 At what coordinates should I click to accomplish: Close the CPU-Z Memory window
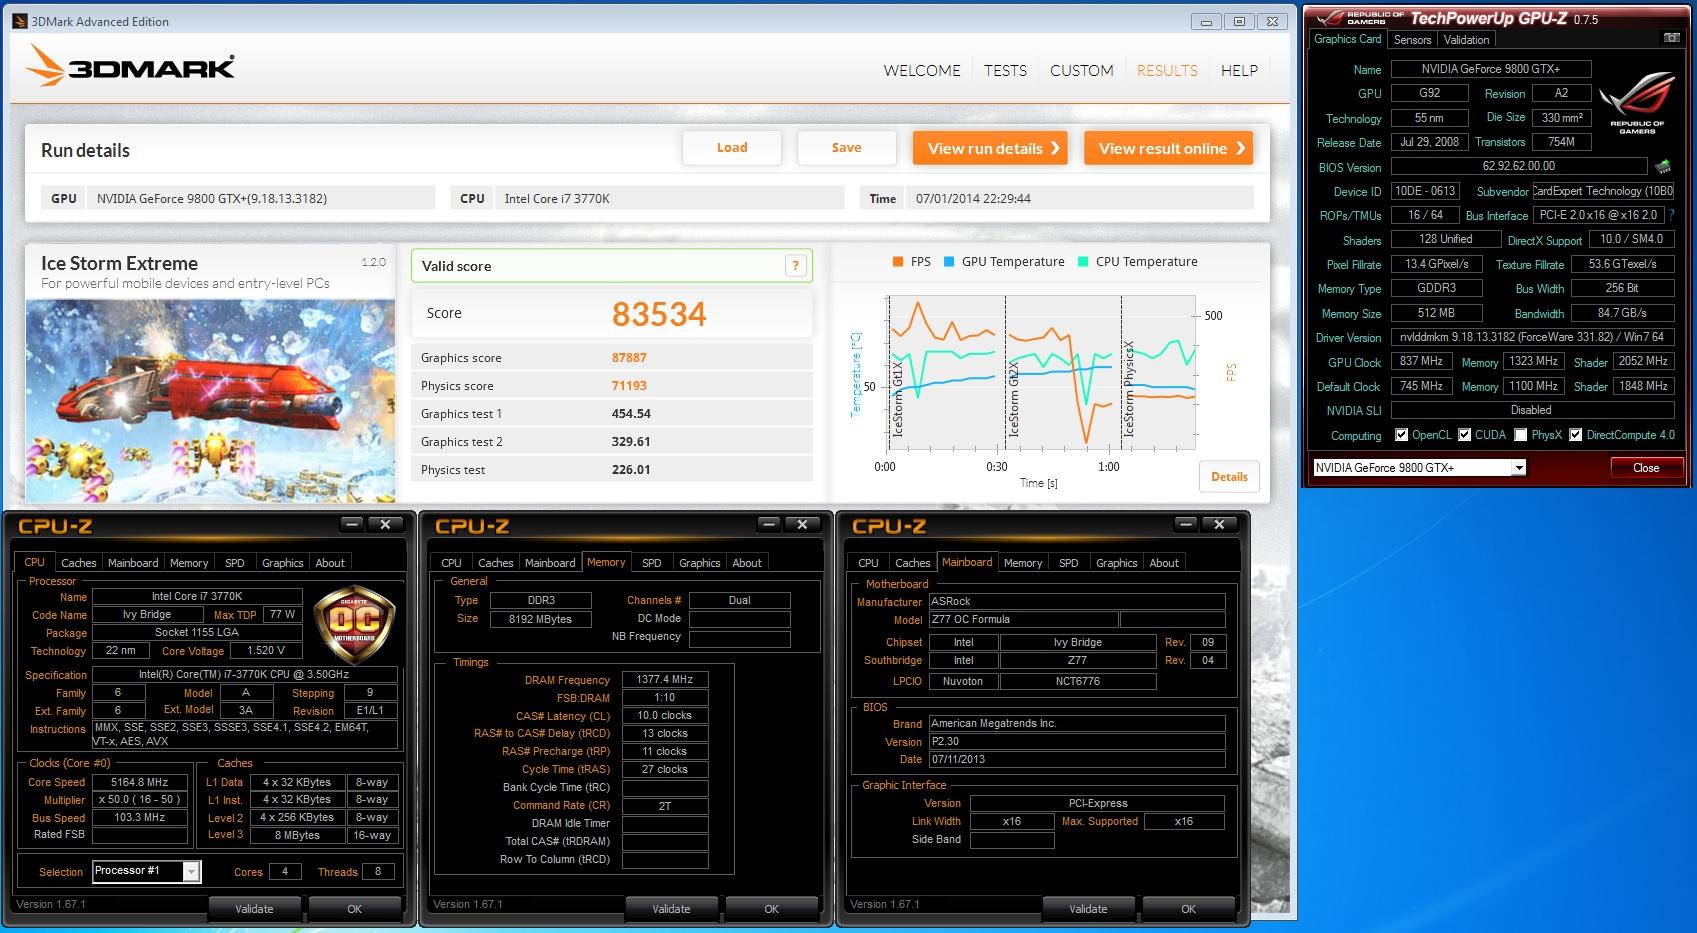coord(802,524)
